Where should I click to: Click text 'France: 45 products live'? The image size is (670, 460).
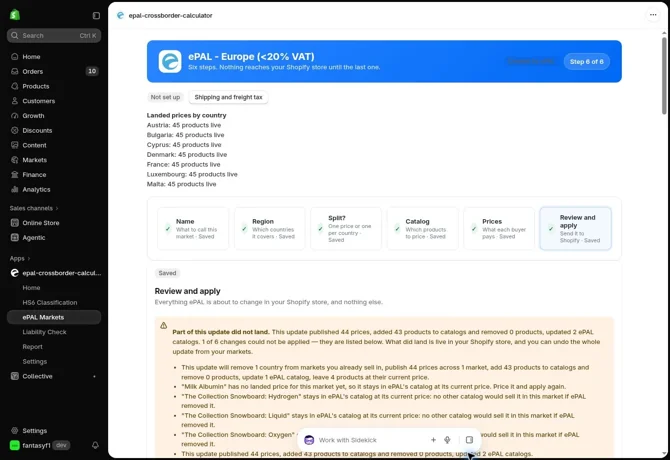click(x=183, y=164)
